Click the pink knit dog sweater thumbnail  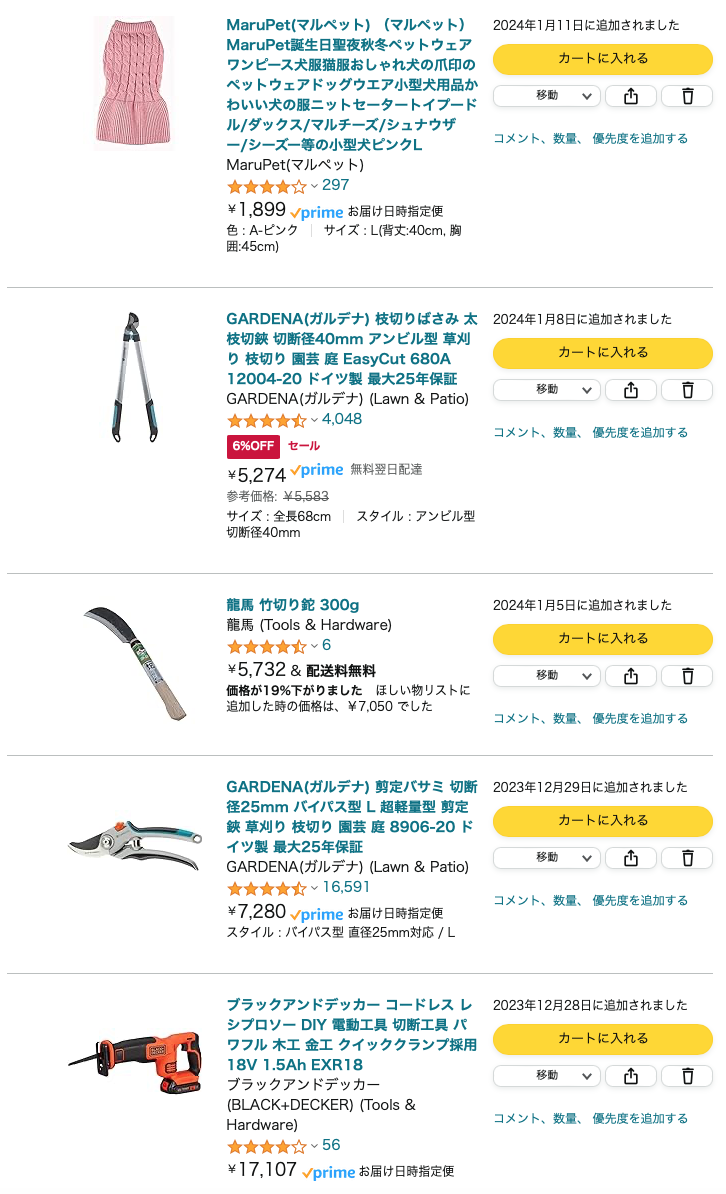click(134, 83)
